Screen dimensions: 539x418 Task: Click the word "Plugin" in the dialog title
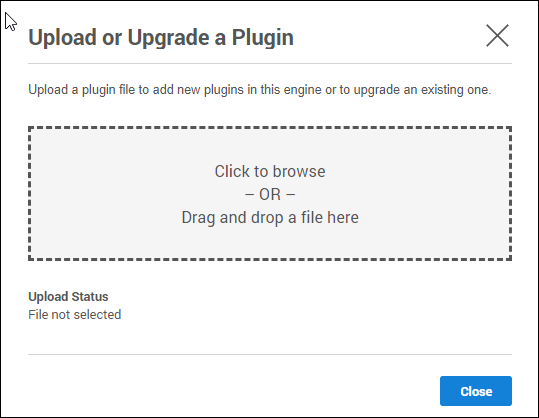[x=263, y=37]
